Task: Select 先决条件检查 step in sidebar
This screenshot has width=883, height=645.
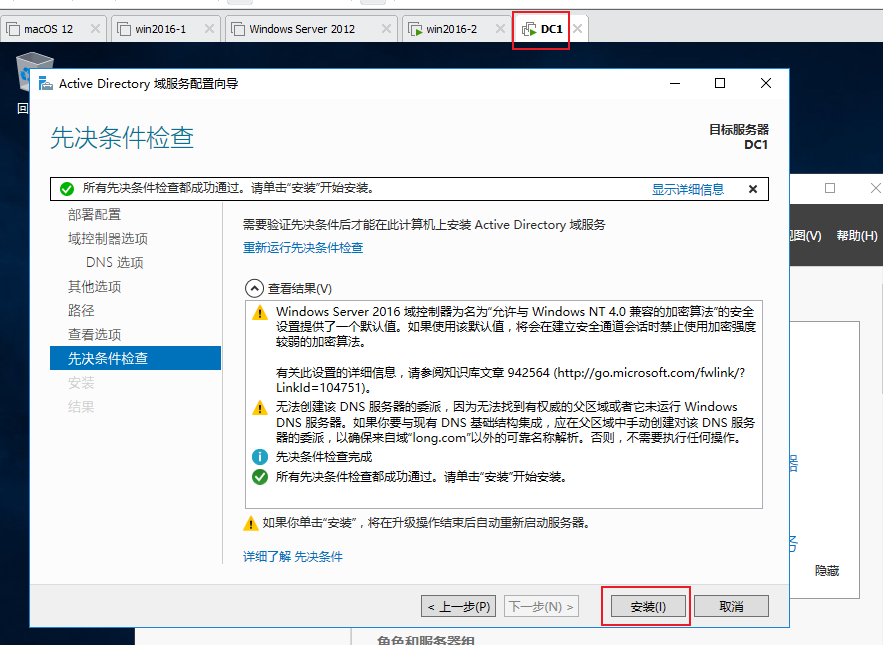Action: tap(135, 358)
